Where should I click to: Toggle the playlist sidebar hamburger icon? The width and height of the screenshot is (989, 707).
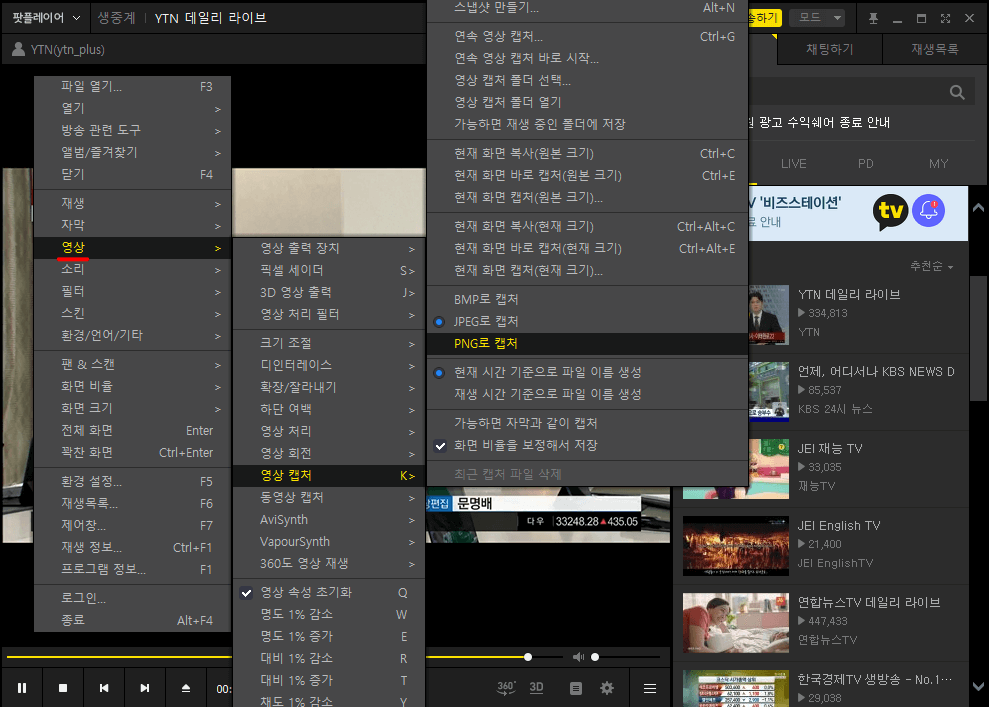pos(650,689)
